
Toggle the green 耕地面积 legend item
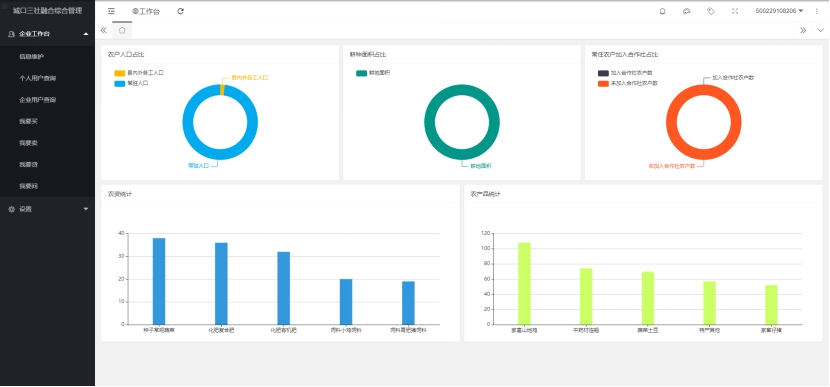pyautogui.click(x=373, y=73)
